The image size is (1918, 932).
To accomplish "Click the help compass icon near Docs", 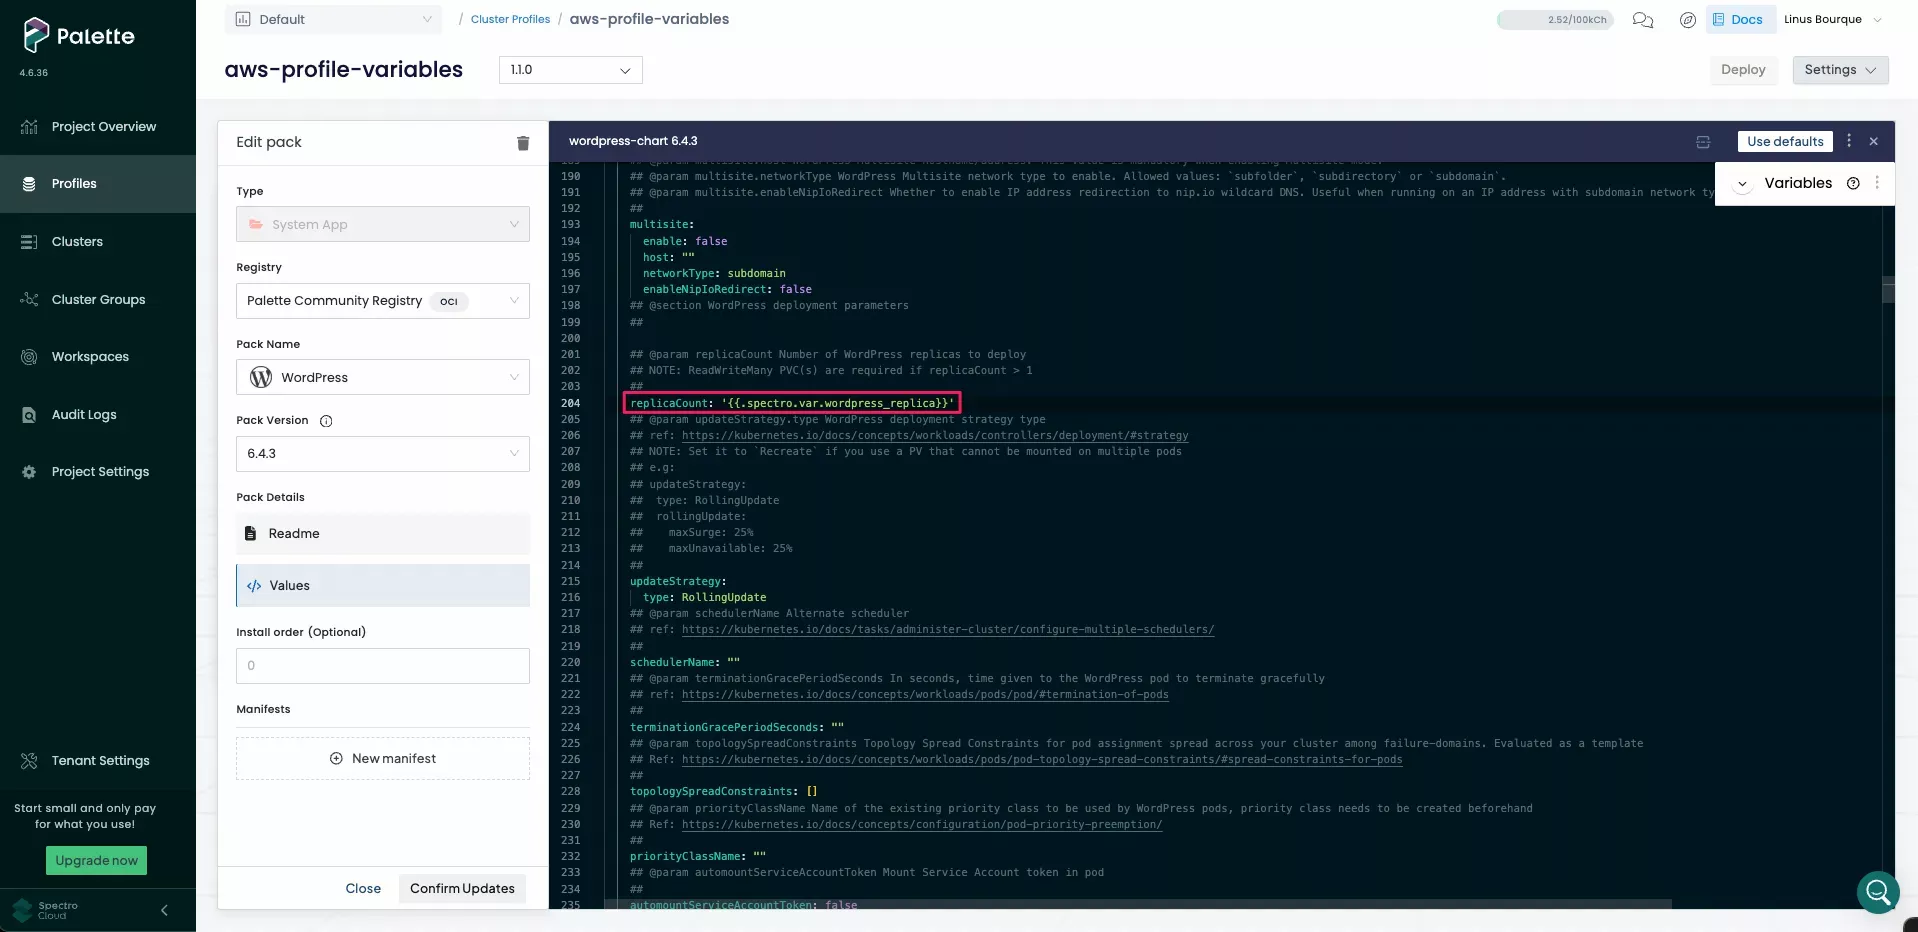I will 1688,20.
